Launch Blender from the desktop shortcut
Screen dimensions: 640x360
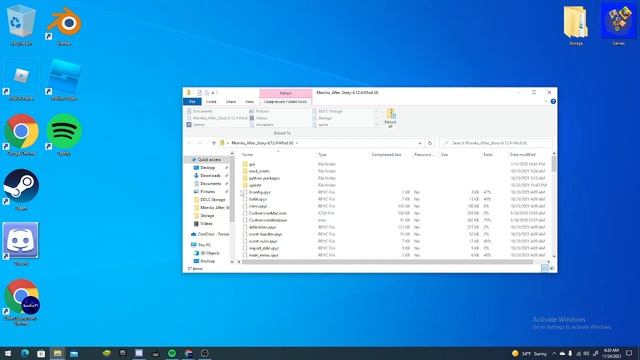(x=64, y=24)
